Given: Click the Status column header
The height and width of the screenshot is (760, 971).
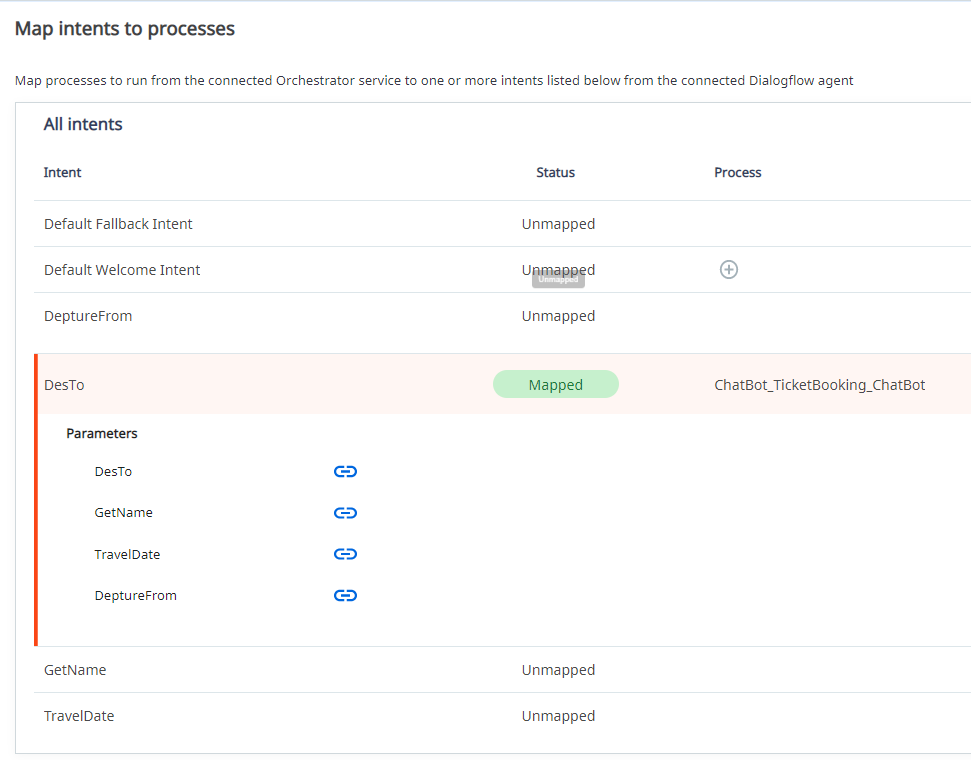Looking at the screenshot, I should click(x=555, y=172).
